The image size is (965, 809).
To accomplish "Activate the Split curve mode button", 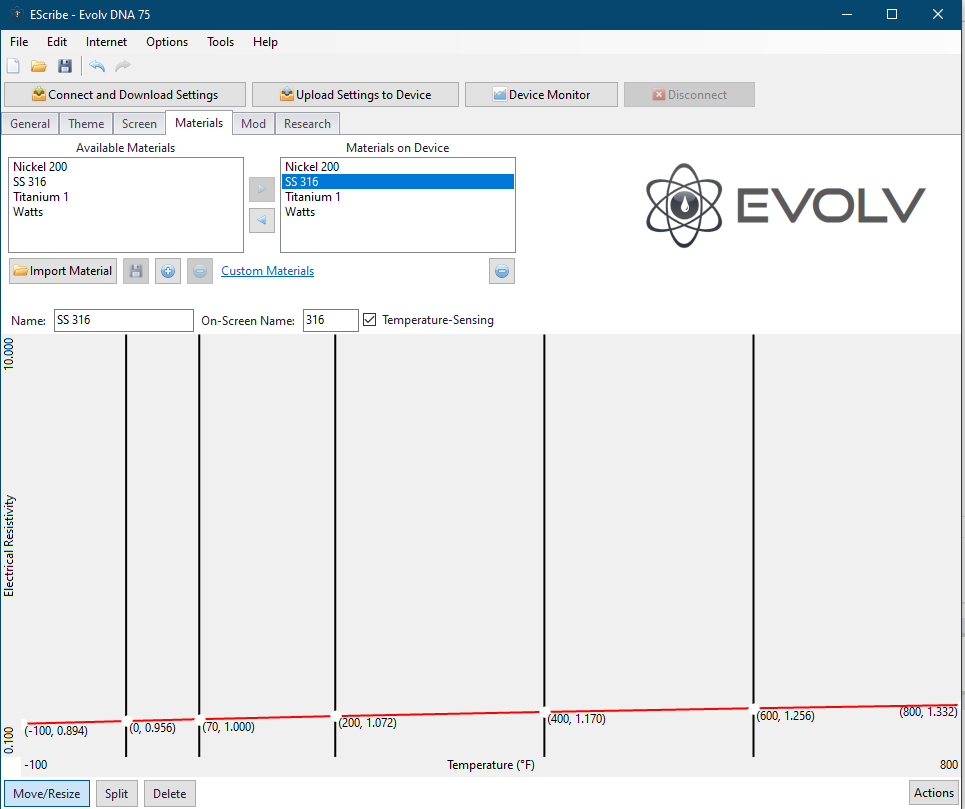I will pos(117,793).
